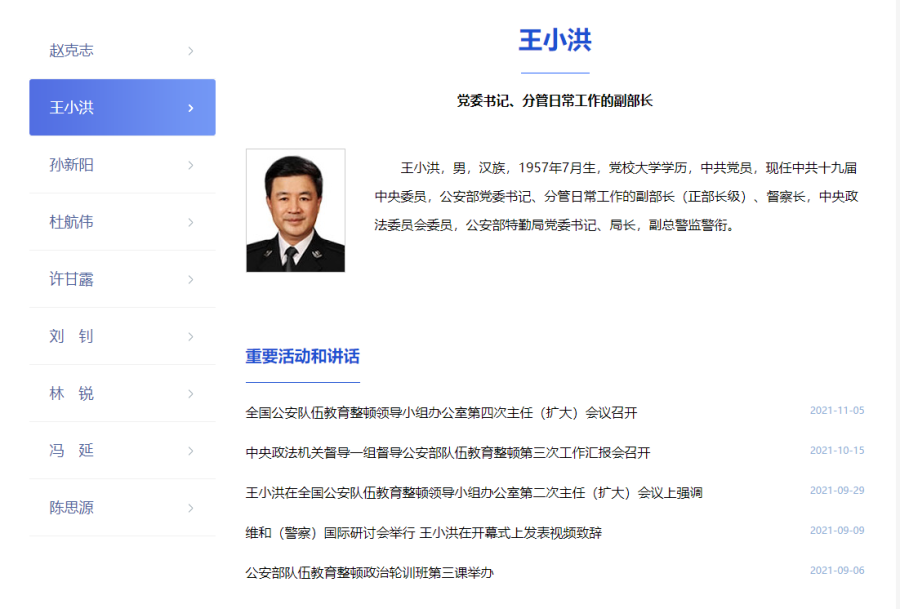Select 赵克志 in the sidebar list
This screenshot has width=900, height=609.
click(72, 51)
